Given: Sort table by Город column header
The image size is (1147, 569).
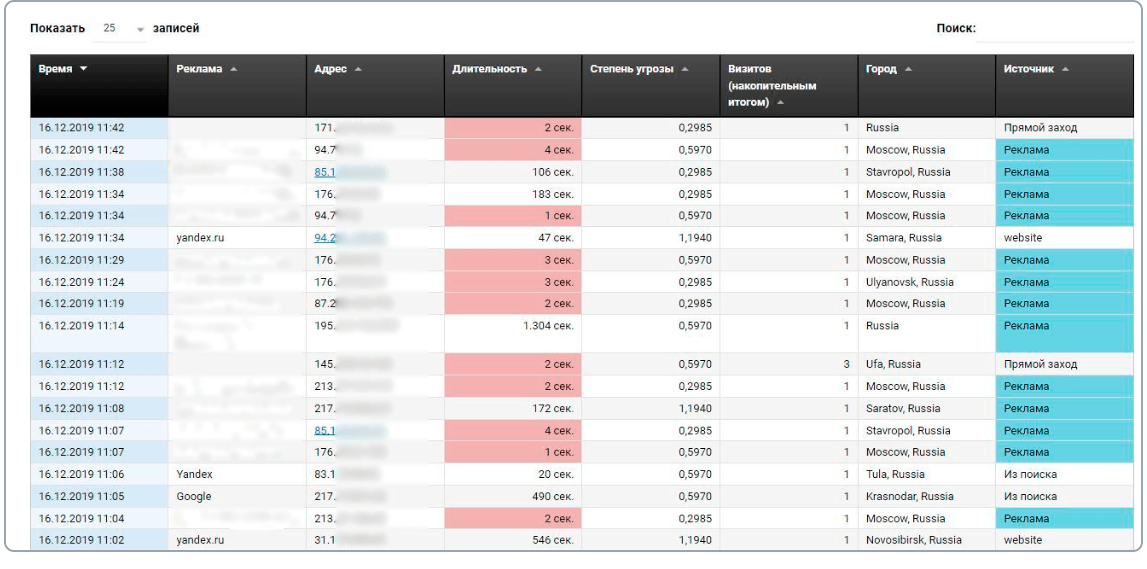Looking at the screenshot, I should (927, 86).
